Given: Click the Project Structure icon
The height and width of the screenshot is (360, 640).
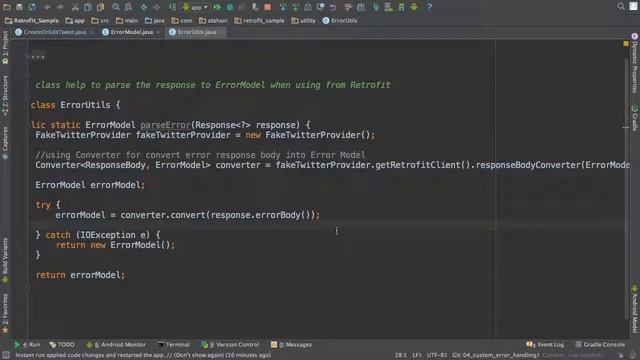Looking at the screenshot, I should point(361,7).
